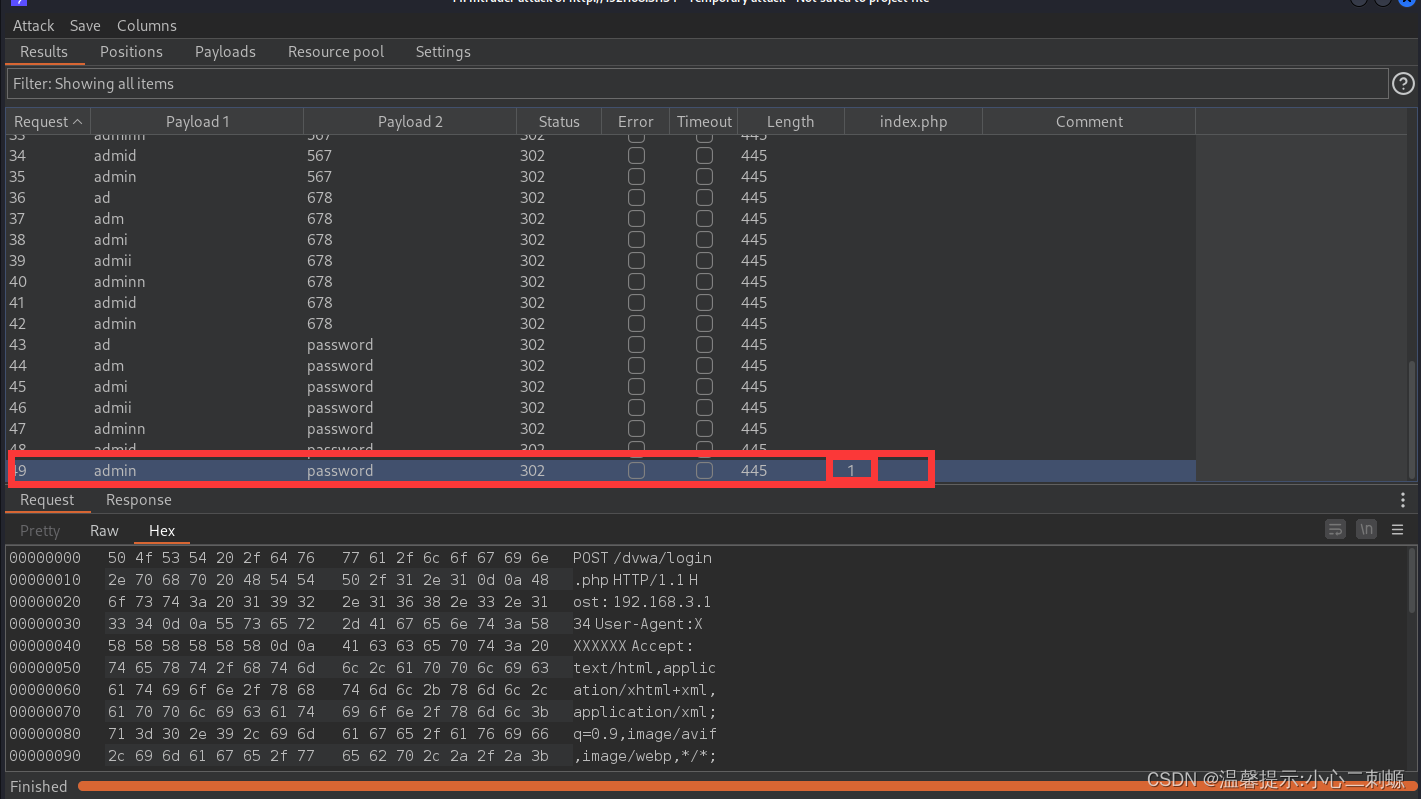Viewport: 1421px width, 799px height.
Task: Select request row 35 admin 567
Action: pos(601,177)
